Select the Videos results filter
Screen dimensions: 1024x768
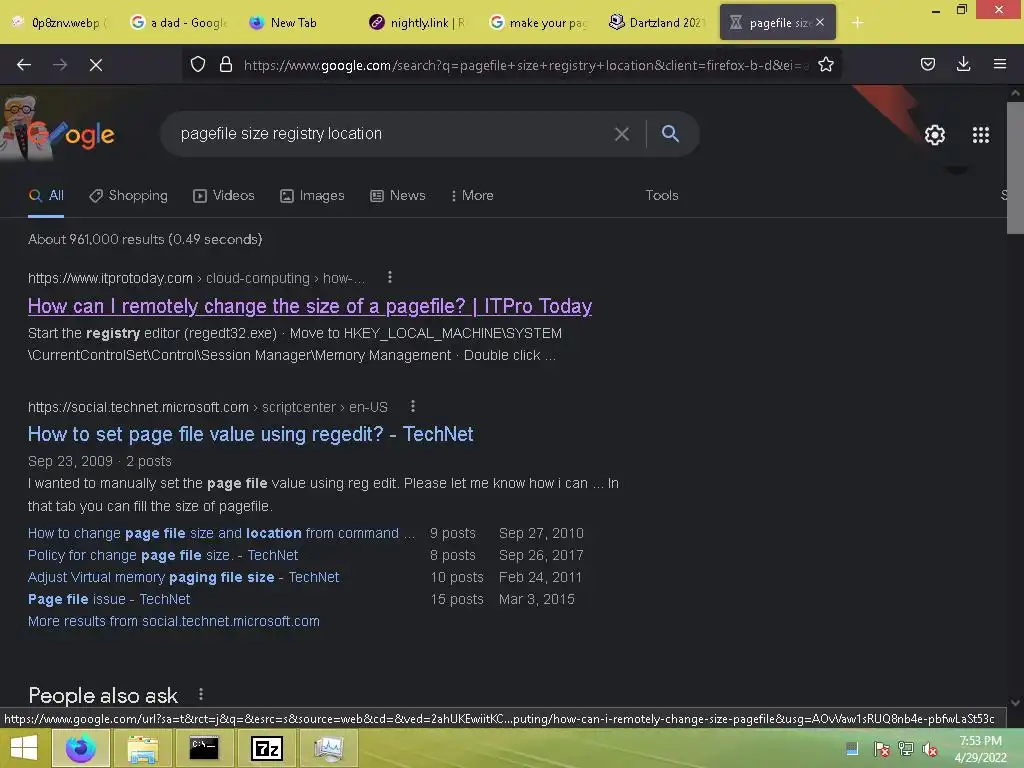[224, 195]
